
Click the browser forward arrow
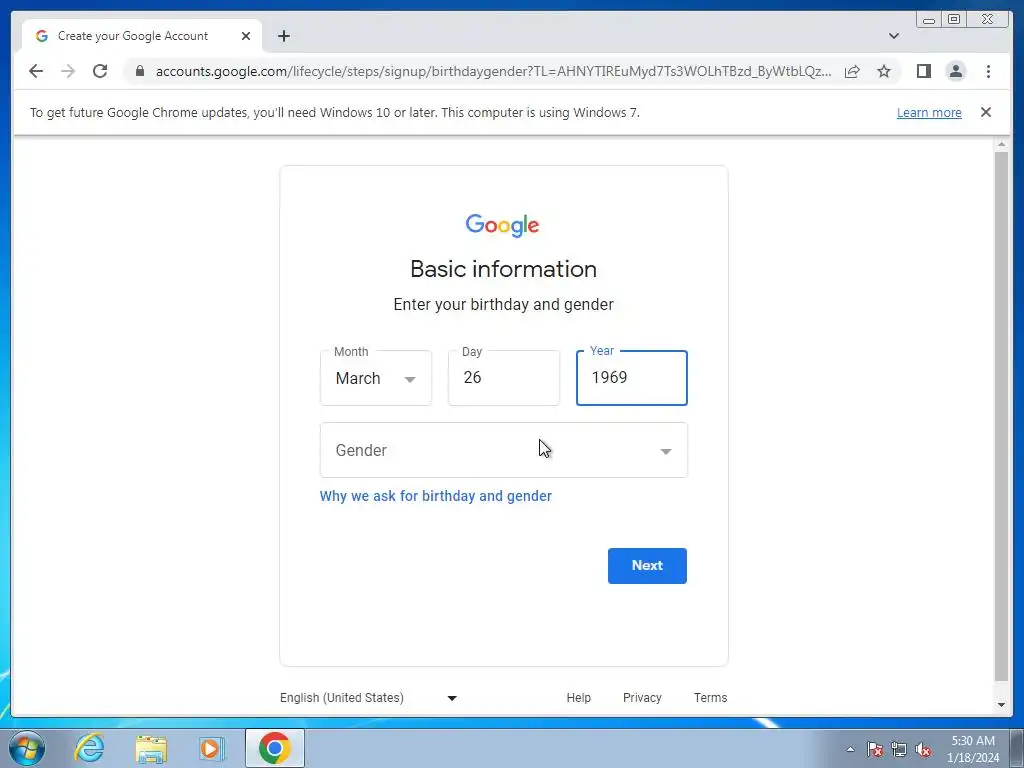[68, 71]
